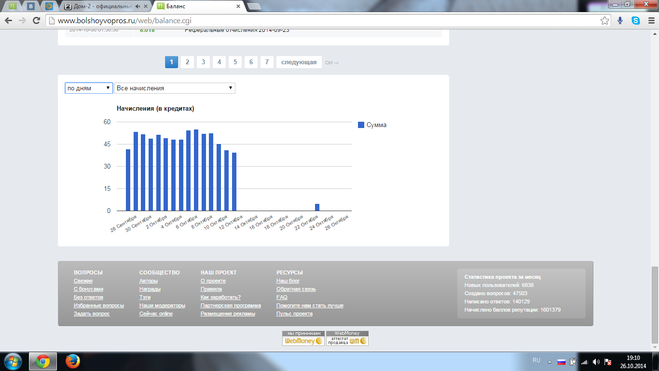Switch to the first green pinned tab
659x371 pixels.
coord(13,6)
